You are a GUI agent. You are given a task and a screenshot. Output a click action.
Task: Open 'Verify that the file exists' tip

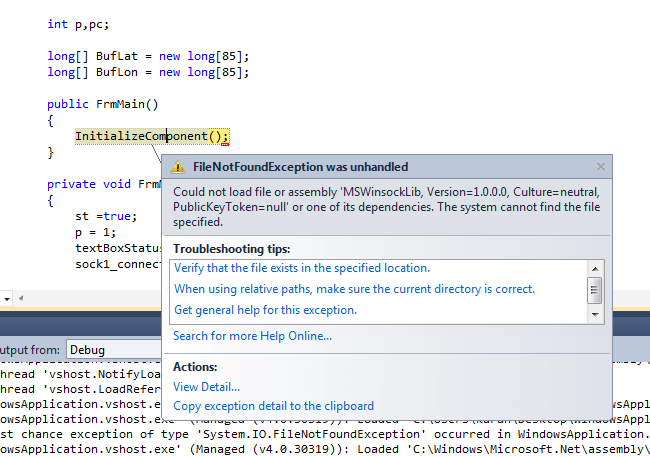click(302, 268)
